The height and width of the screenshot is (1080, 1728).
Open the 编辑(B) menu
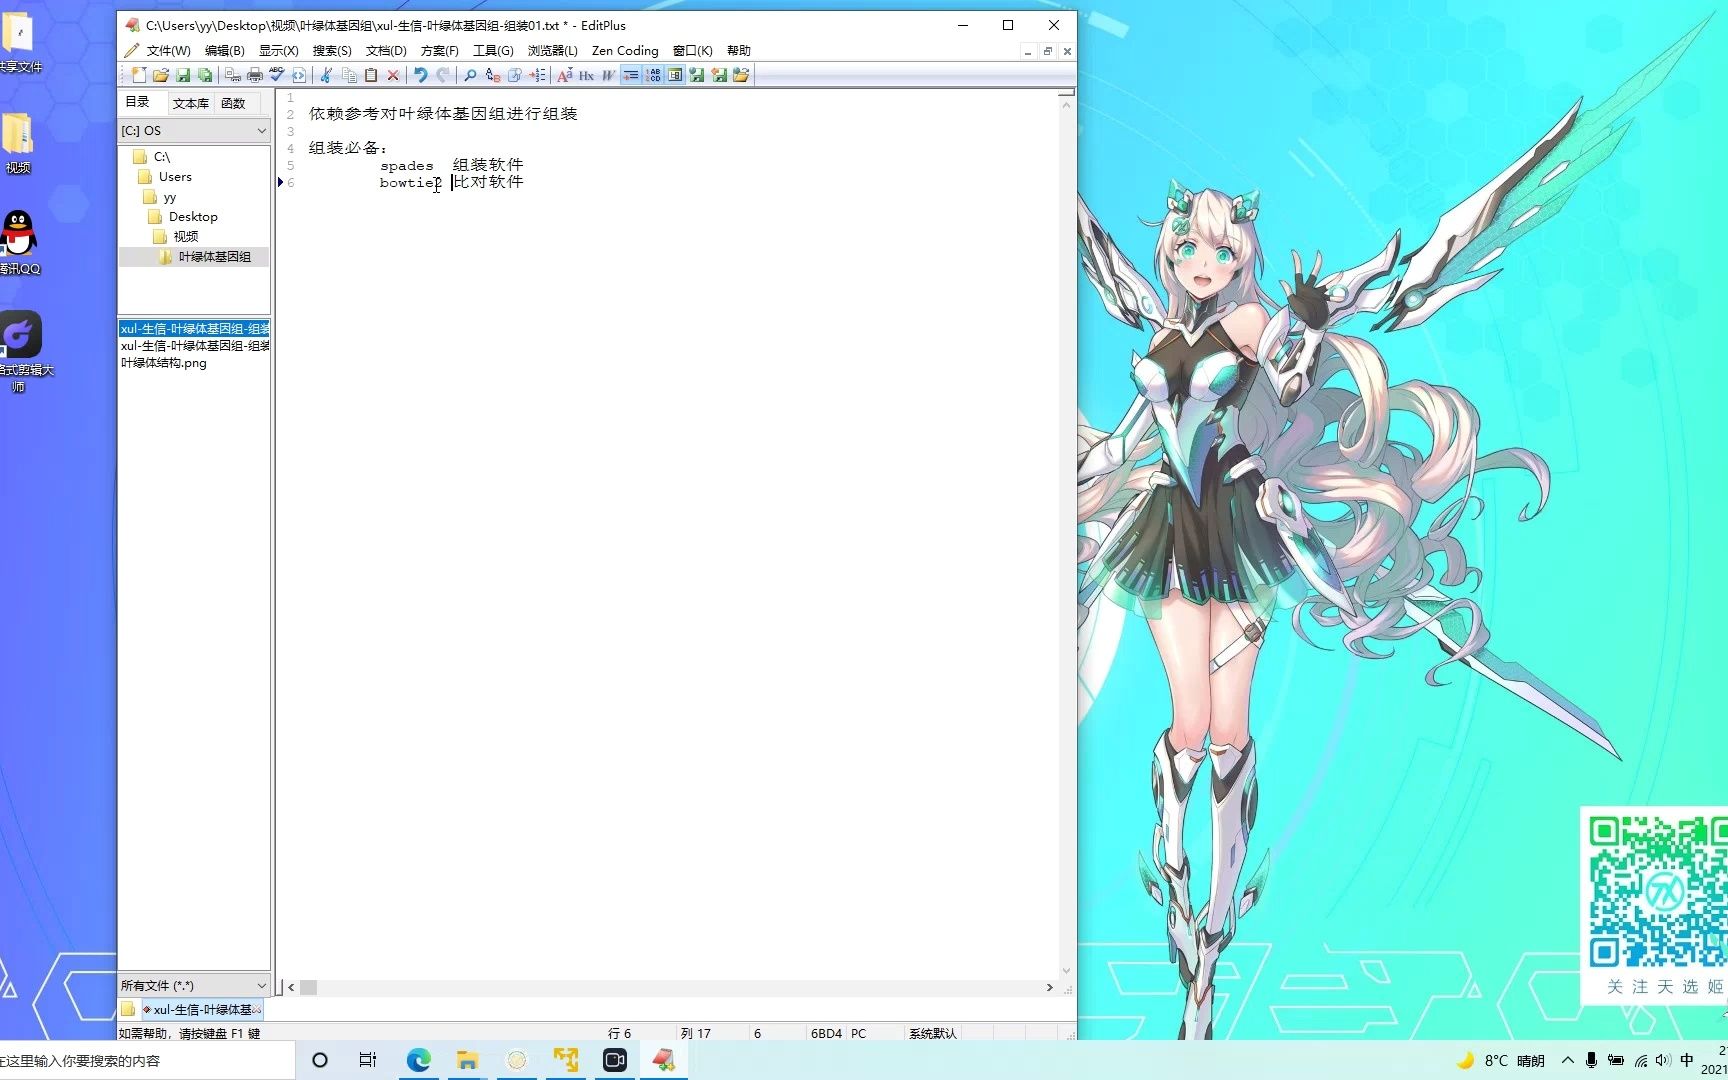[x=224, y=51]
